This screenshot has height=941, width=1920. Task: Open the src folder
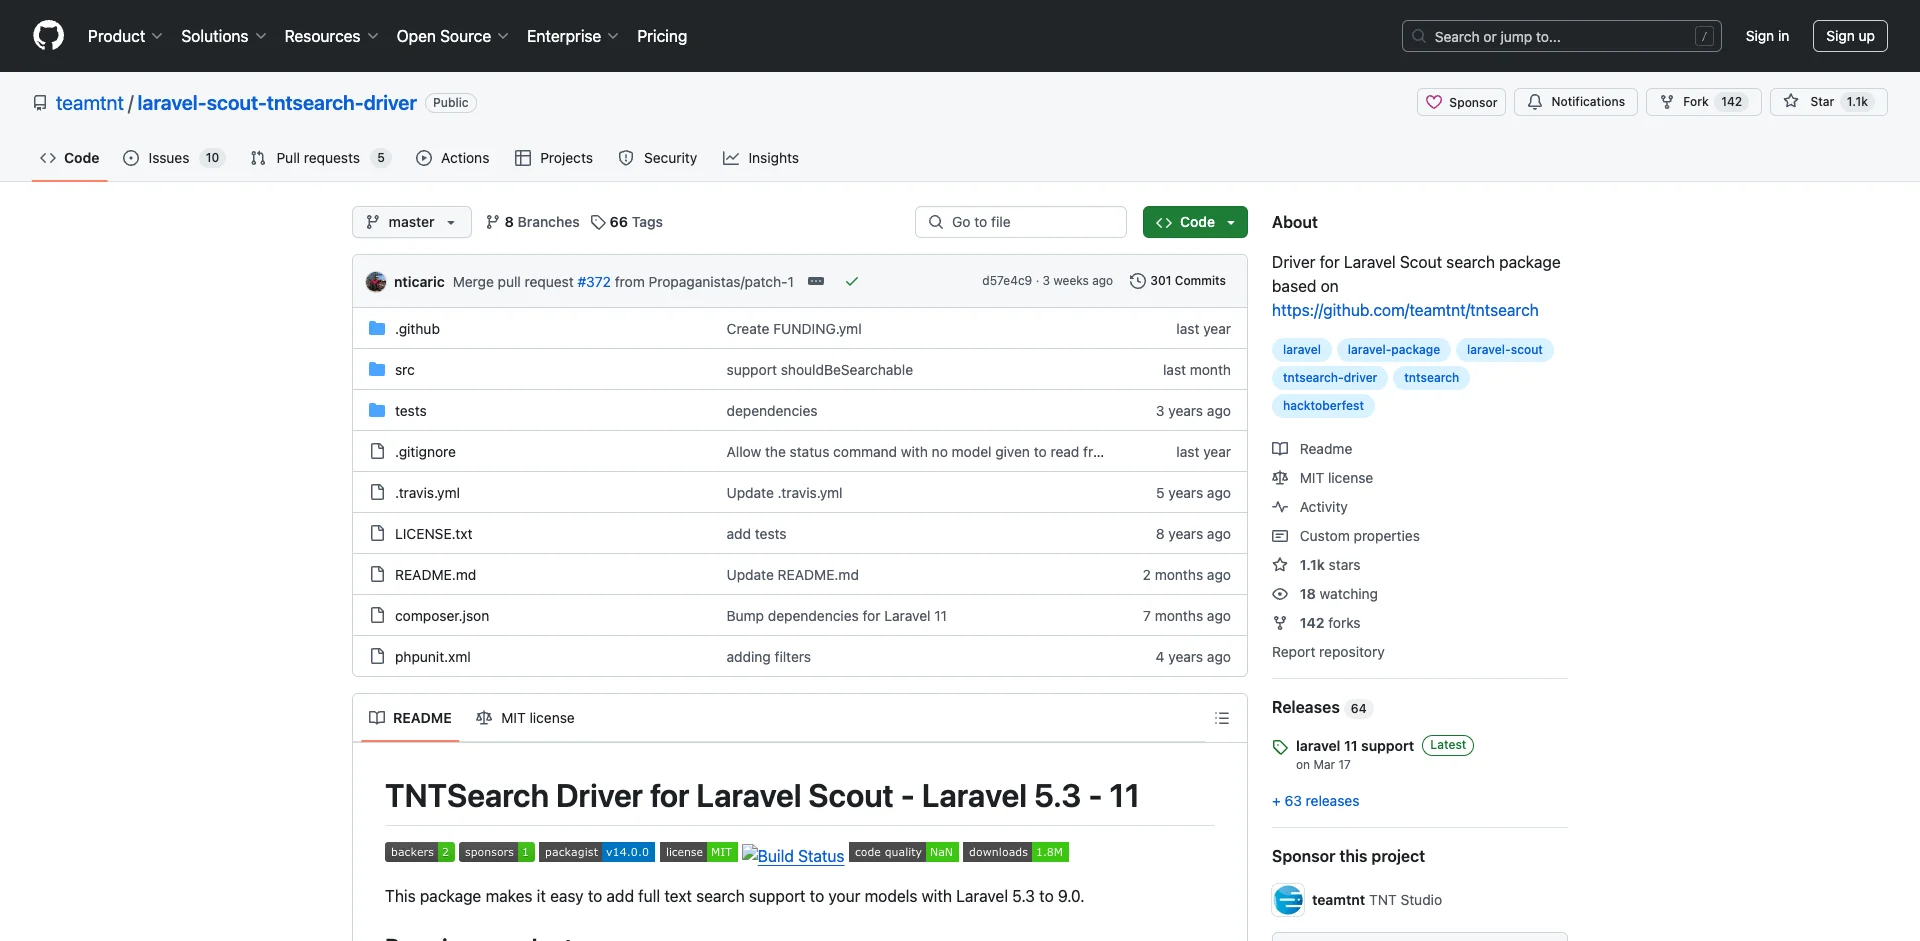pos(404,370)
